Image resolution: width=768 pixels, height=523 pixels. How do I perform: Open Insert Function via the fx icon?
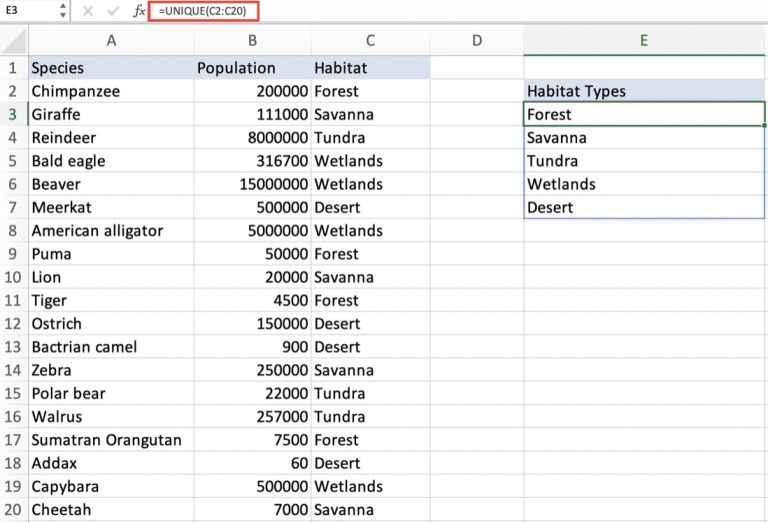[x=139, y=11]
